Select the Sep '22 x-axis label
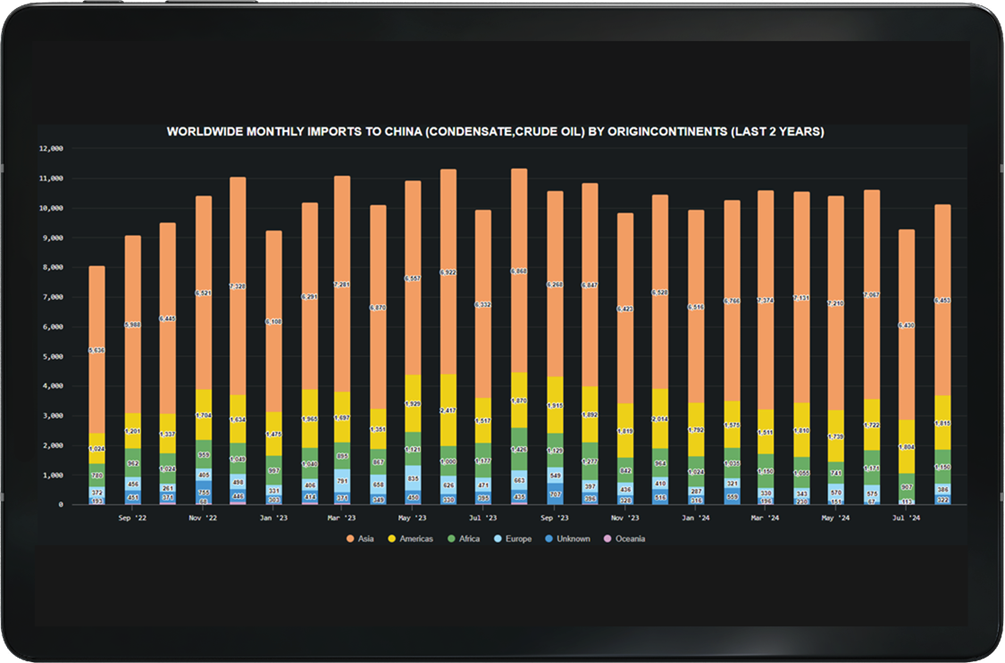The height and width of the screenshot is (663, 1005). point(132,519)
